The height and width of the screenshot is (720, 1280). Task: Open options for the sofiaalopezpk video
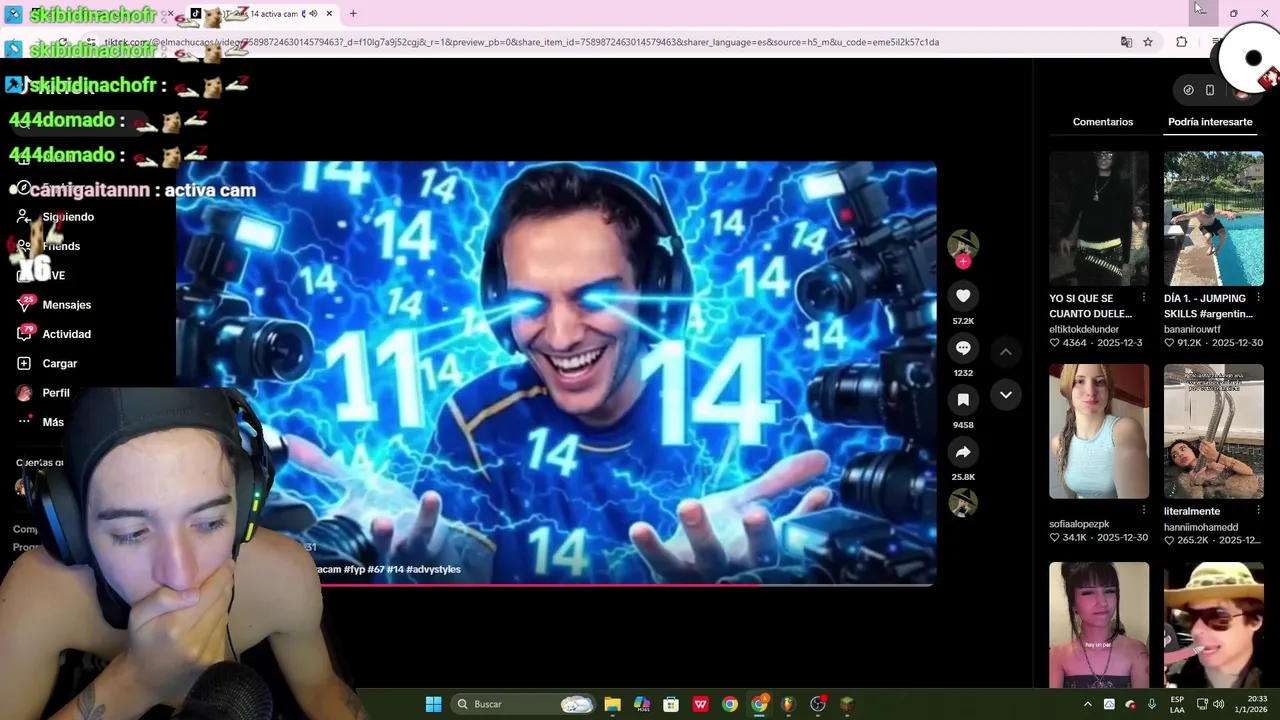[1144, 510]
